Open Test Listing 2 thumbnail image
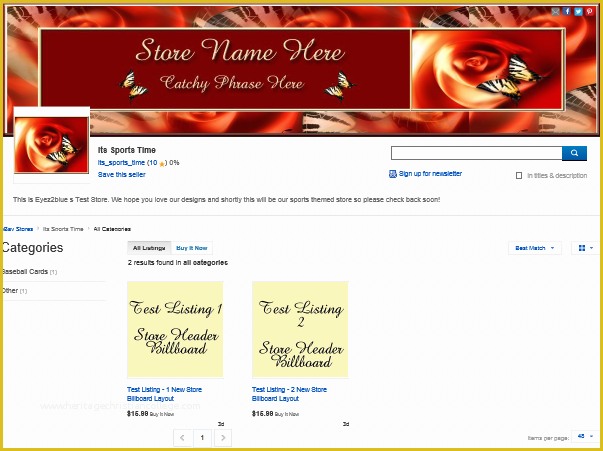Viewport: 603px width, 451px height. [300, 330]
